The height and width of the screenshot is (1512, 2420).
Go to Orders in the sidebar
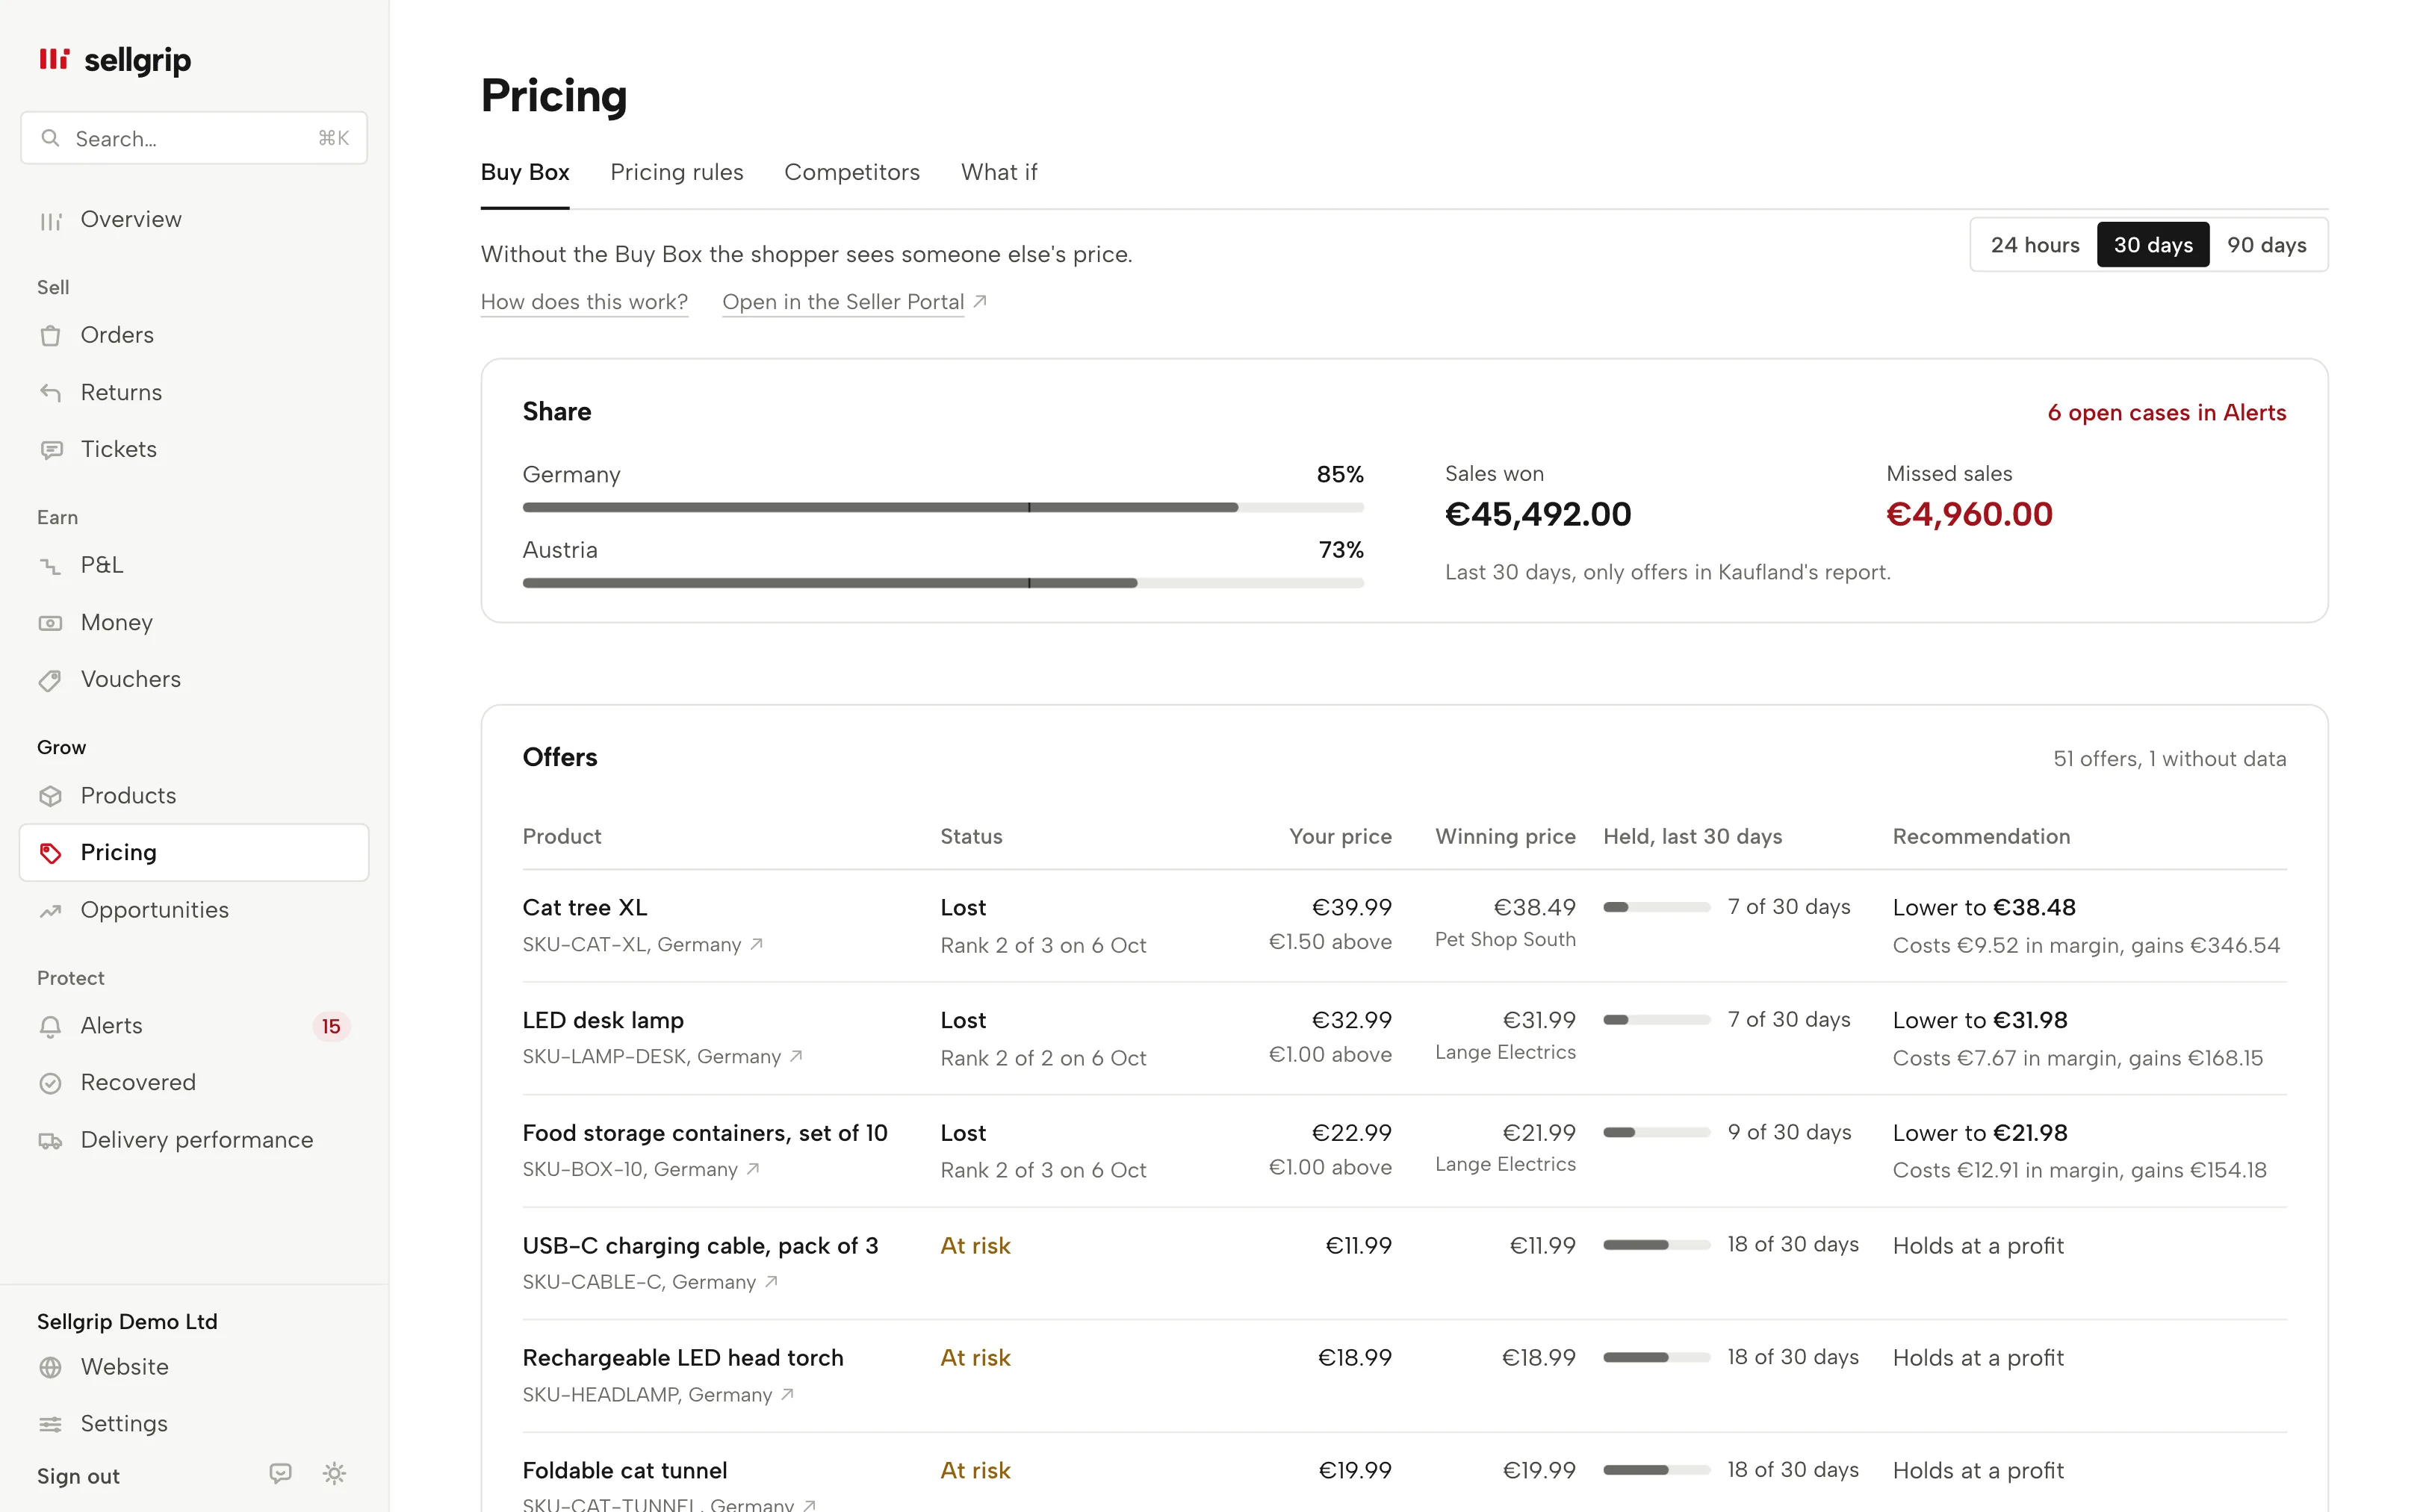point(194,335)
